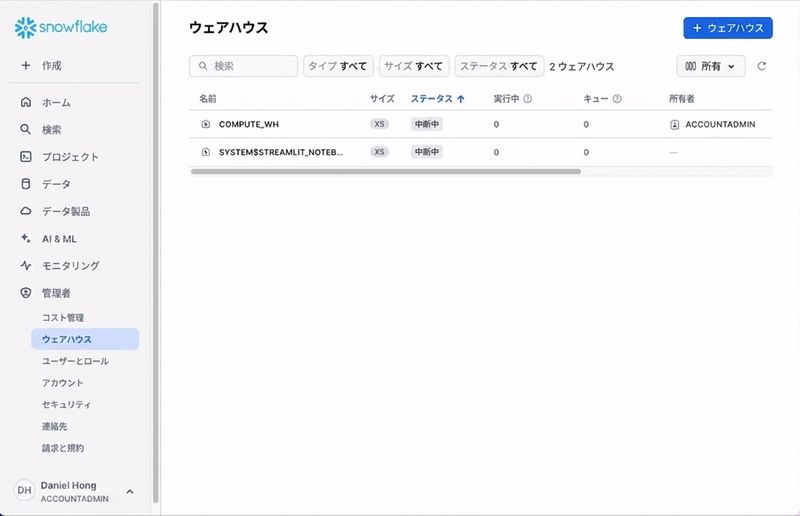This screenshot has height=516, width=800.
Task: Click the XS size badge for COMPUTE_WH
Action: (x=379, y=124)
